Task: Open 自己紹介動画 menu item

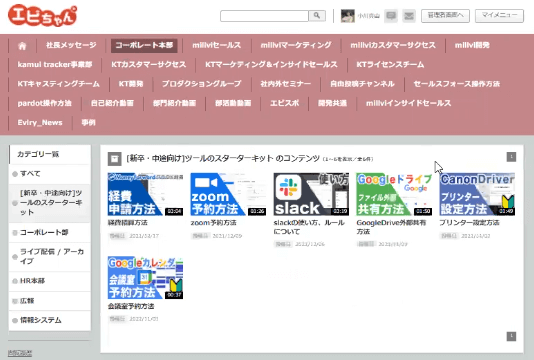Action: click(112, 103)
